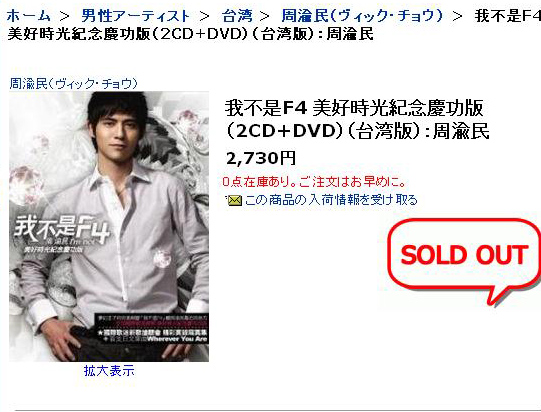The height and width of the screenshot is (412, 541).
Task: Go to the ホーム breadcrumb link
Action: (x=28, y=16)
